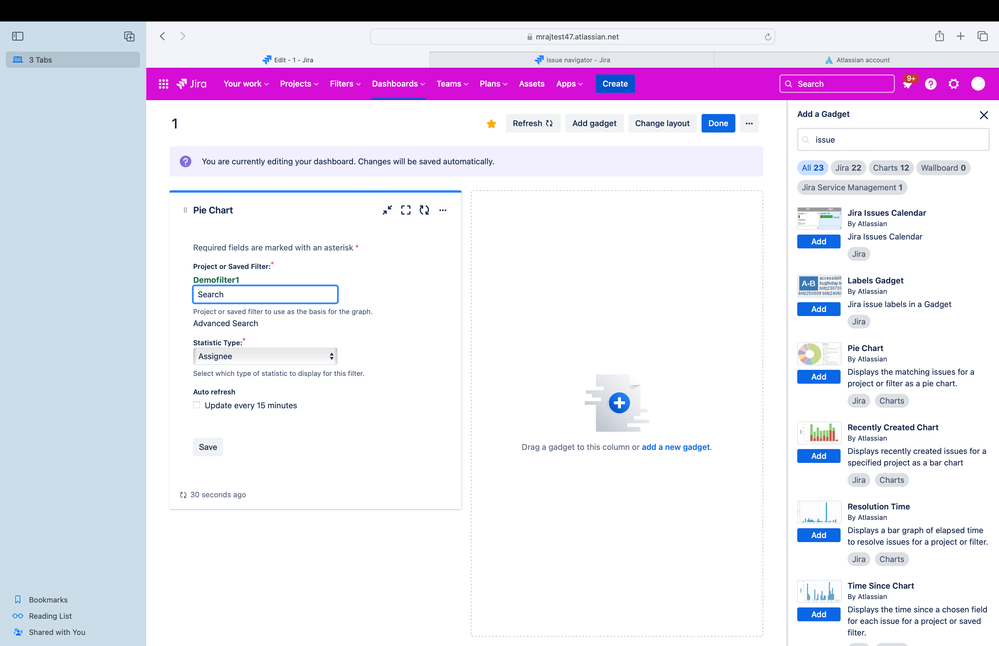Expand the Projects menu
The image size is (999, 646).
[299, 83]
